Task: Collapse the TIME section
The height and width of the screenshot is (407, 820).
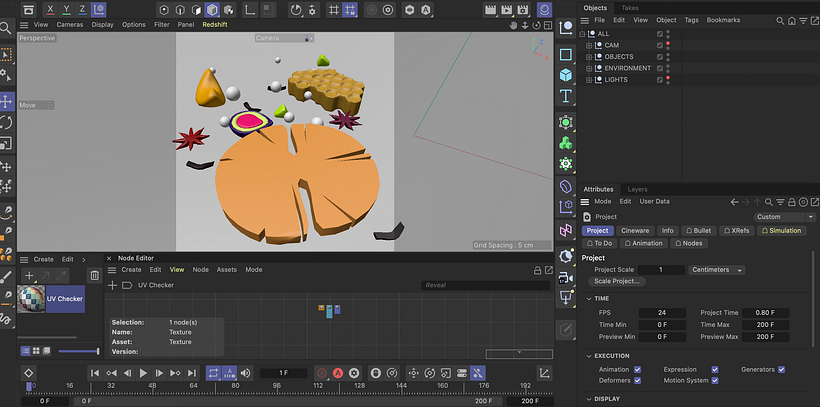Action: coord(589,299)
